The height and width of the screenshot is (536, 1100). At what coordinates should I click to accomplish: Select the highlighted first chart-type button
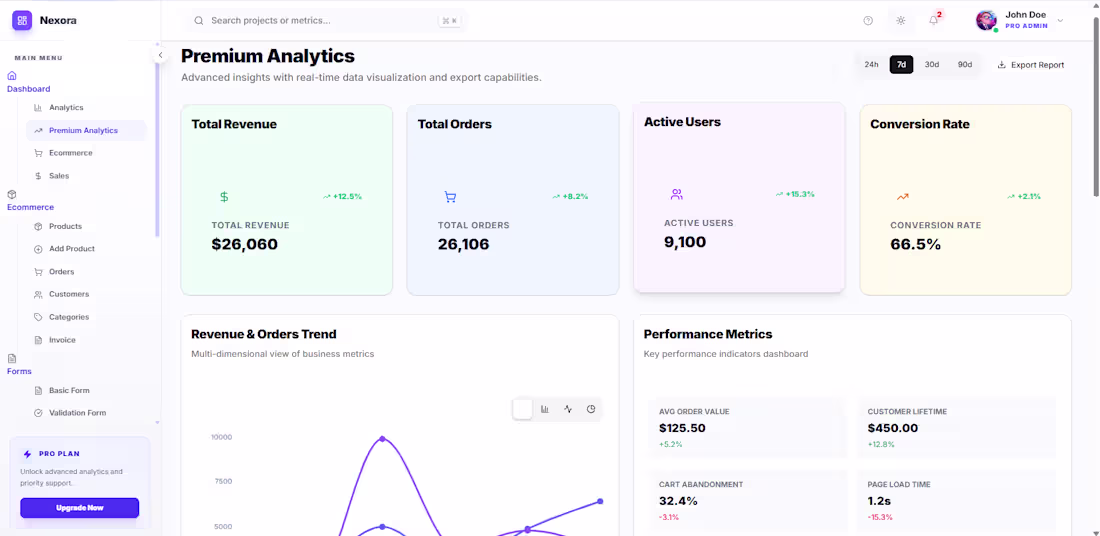(x=523, y=409)
